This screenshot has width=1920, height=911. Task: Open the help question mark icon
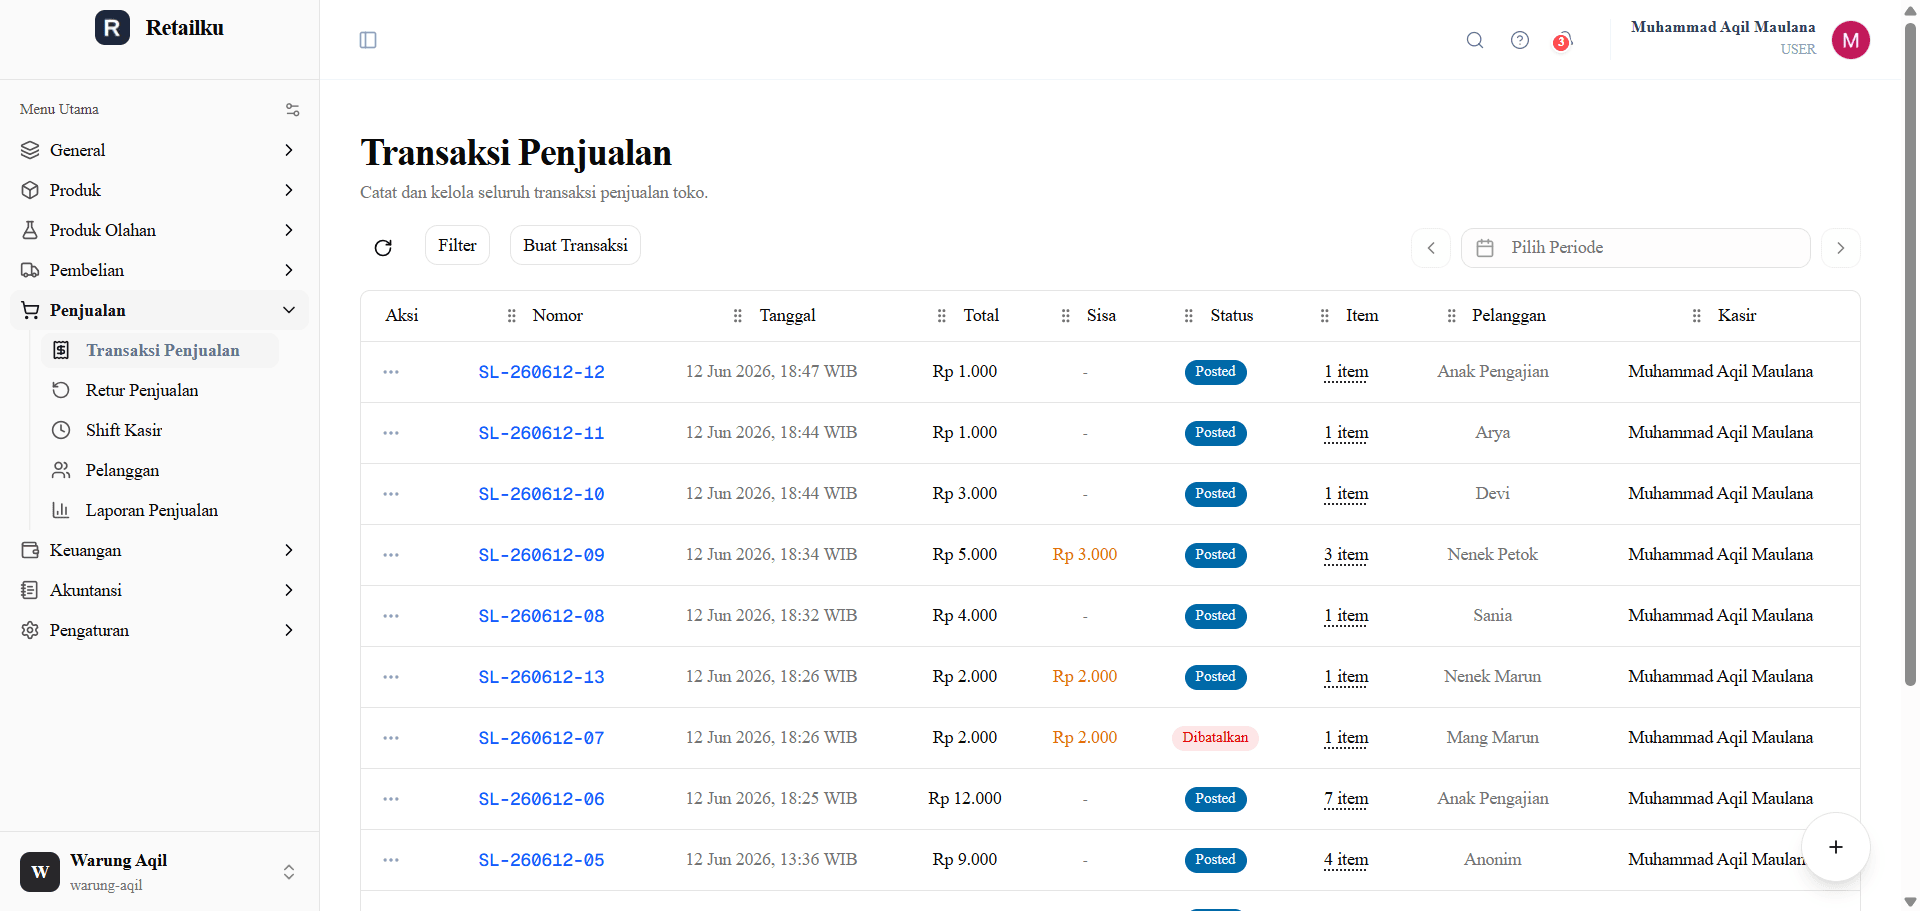point(1520,40)
